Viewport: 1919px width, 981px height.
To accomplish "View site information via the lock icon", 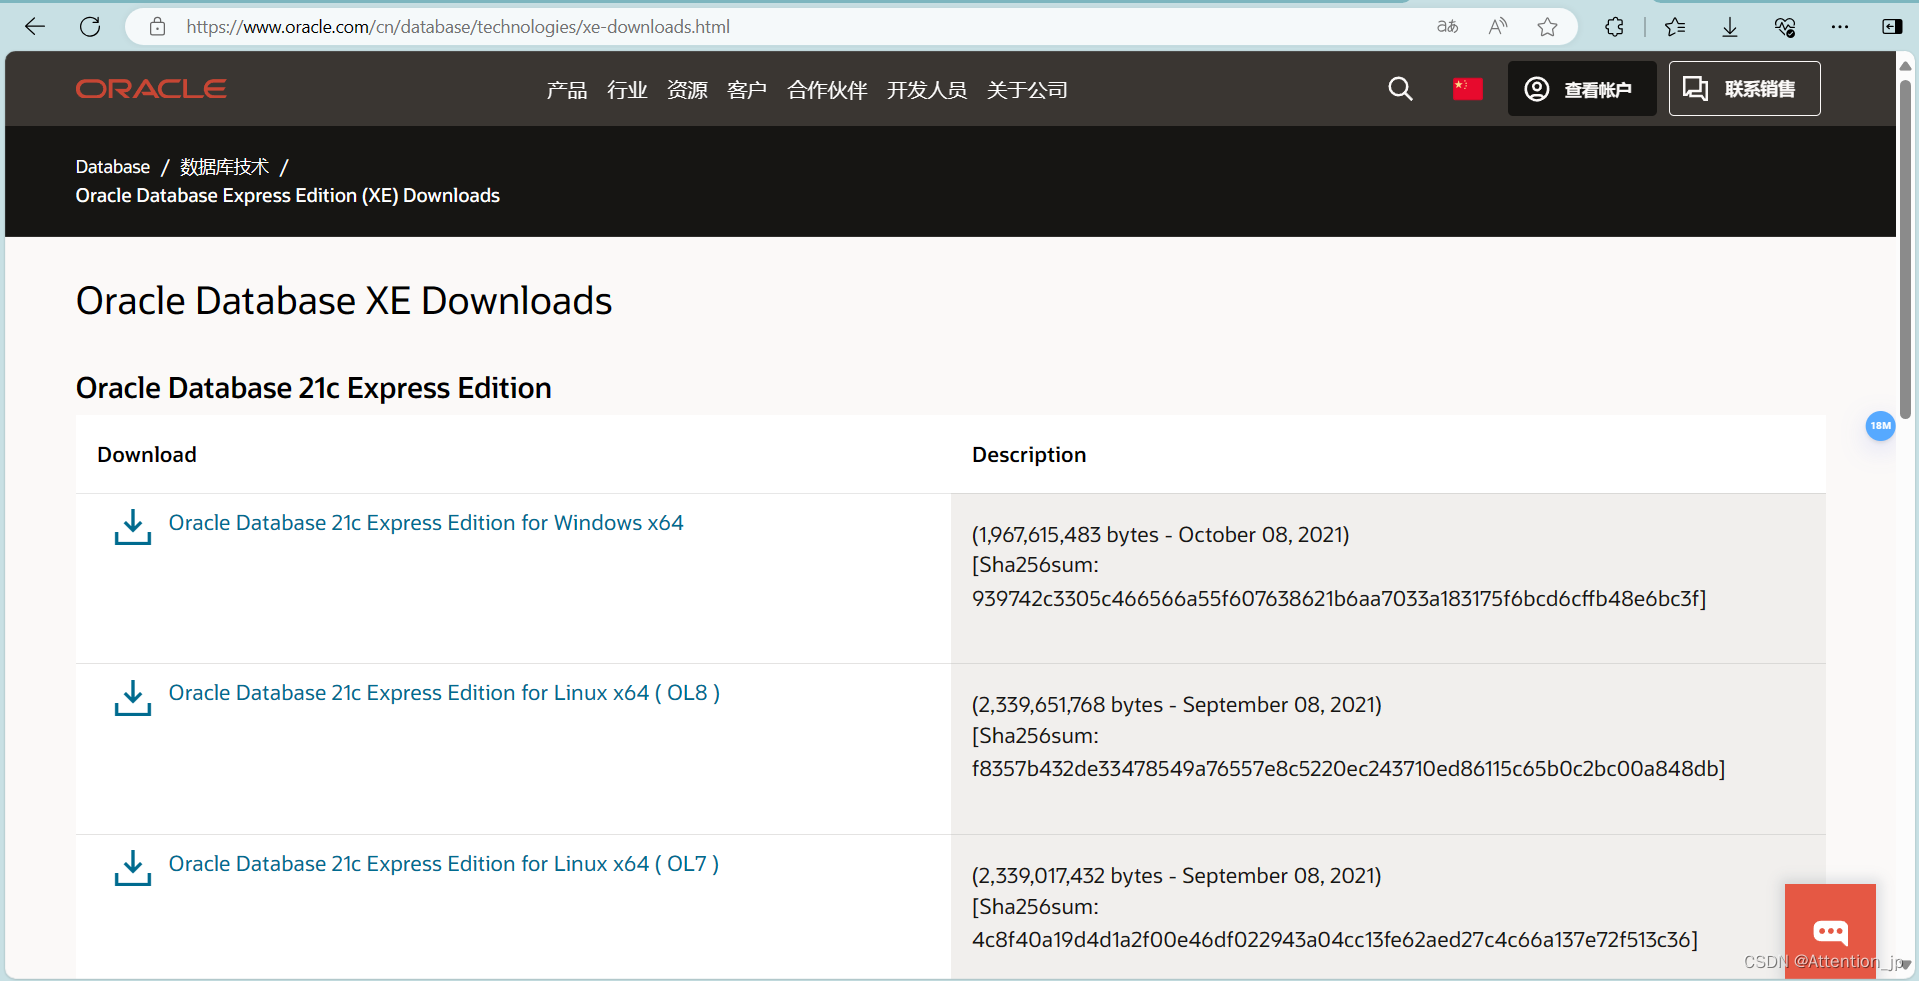I will (157, 27).
